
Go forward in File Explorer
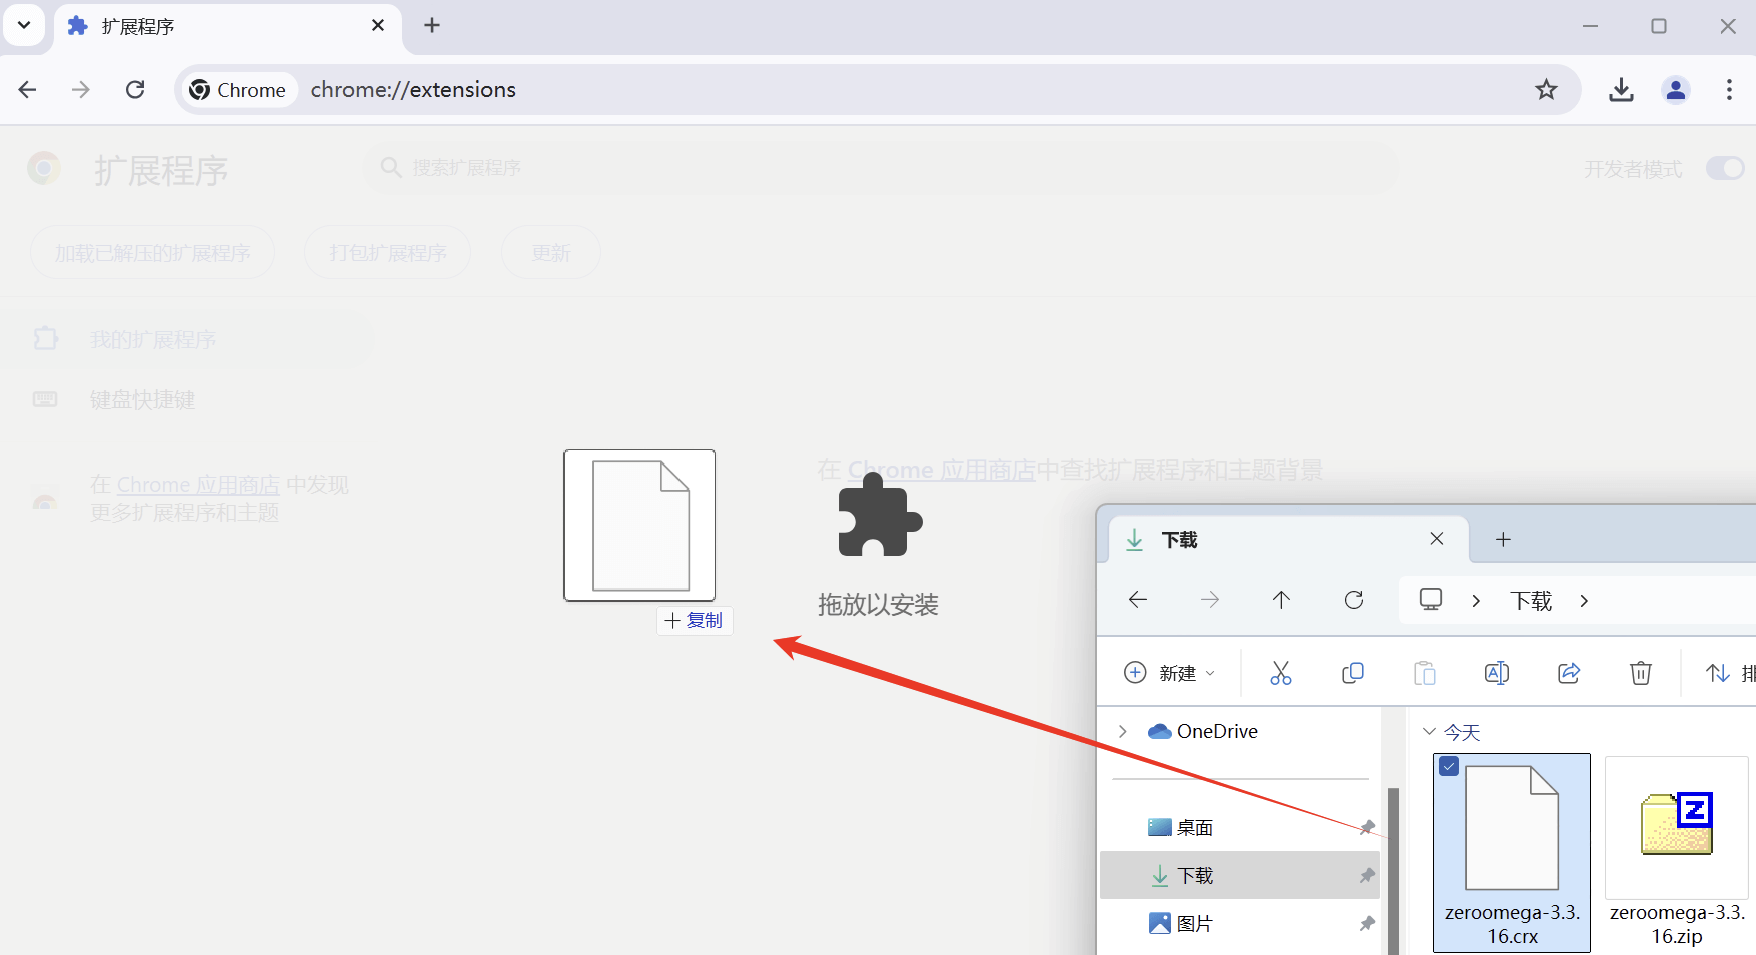[1210, 600]
